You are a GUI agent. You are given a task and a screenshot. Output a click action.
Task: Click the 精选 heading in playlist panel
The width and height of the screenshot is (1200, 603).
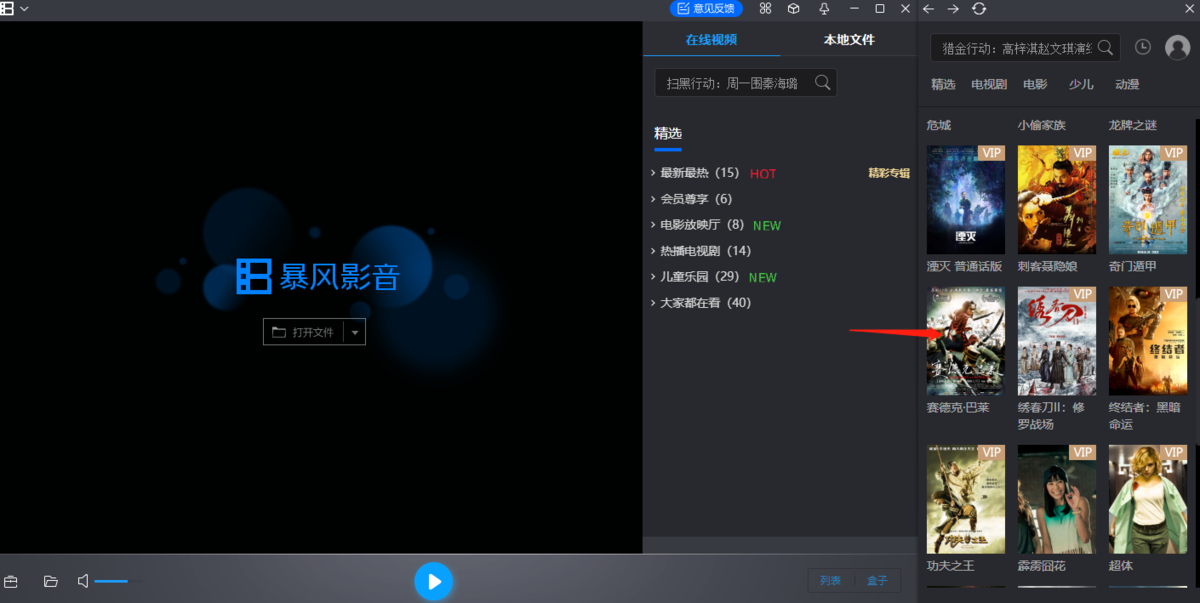[668, 133]
